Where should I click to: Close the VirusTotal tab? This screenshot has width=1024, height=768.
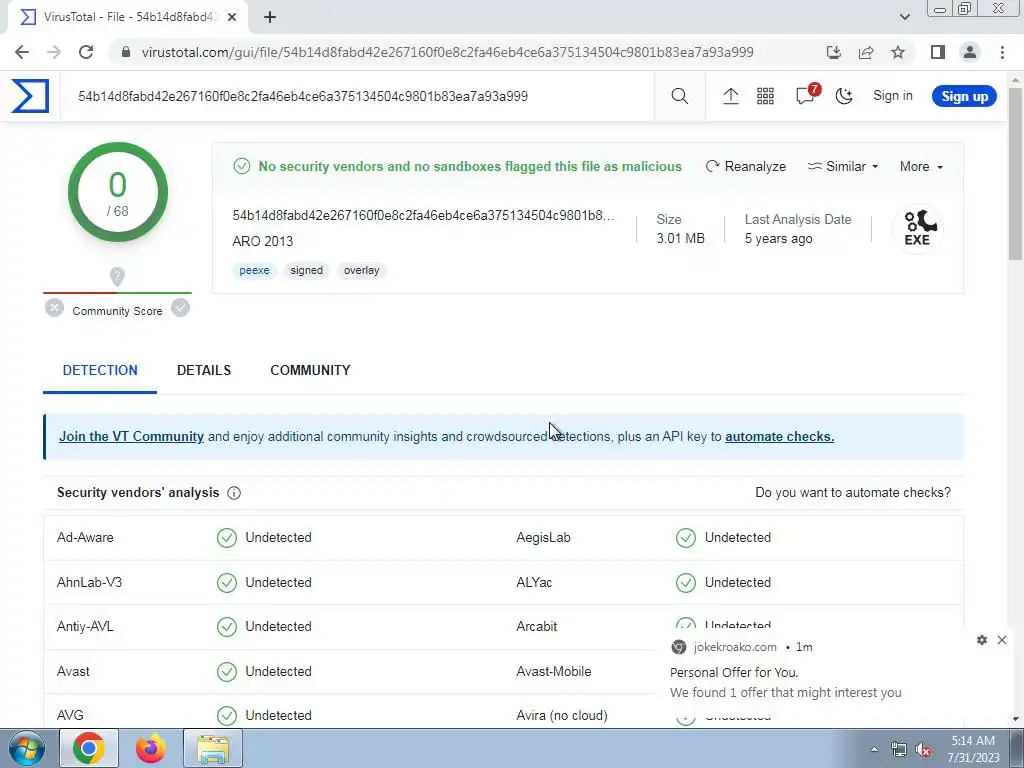click(232, 17)
